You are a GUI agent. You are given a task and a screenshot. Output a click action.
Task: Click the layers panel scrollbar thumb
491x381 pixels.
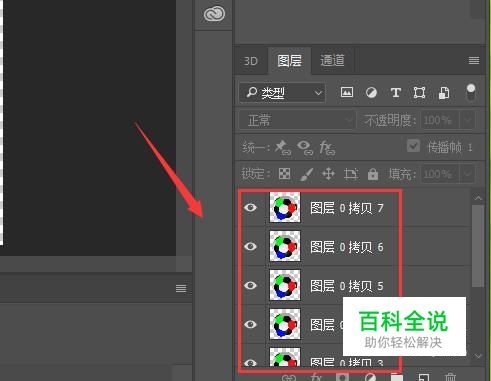click(478, 246)
